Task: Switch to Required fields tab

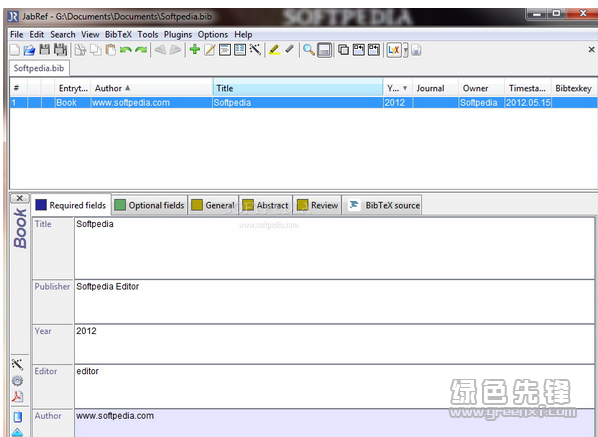Action: pos(71,205)
